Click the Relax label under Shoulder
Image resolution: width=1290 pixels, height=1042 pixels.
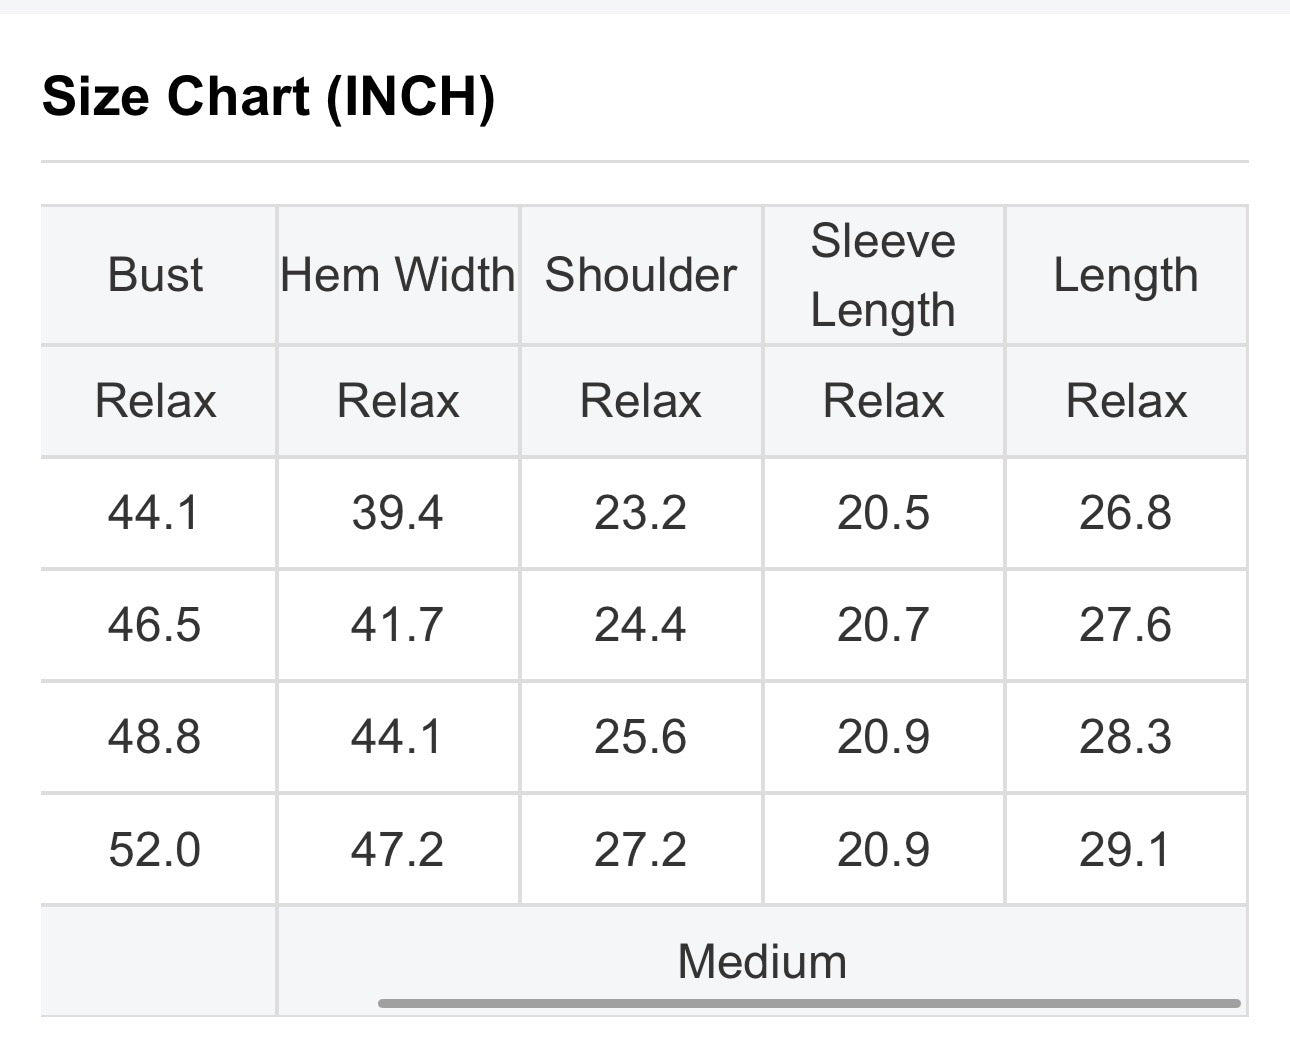(641, 402)
